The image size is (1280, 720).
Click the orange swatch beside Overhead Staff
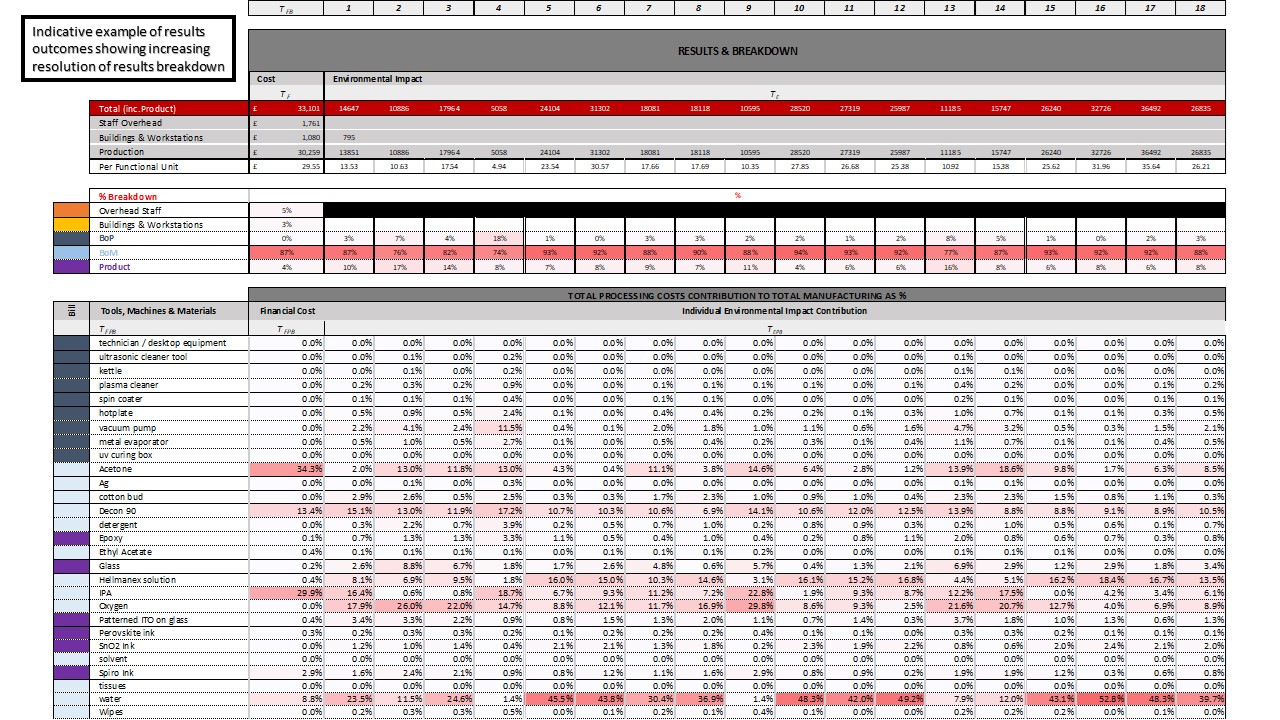pyautogui.click(x=70, y=211)
